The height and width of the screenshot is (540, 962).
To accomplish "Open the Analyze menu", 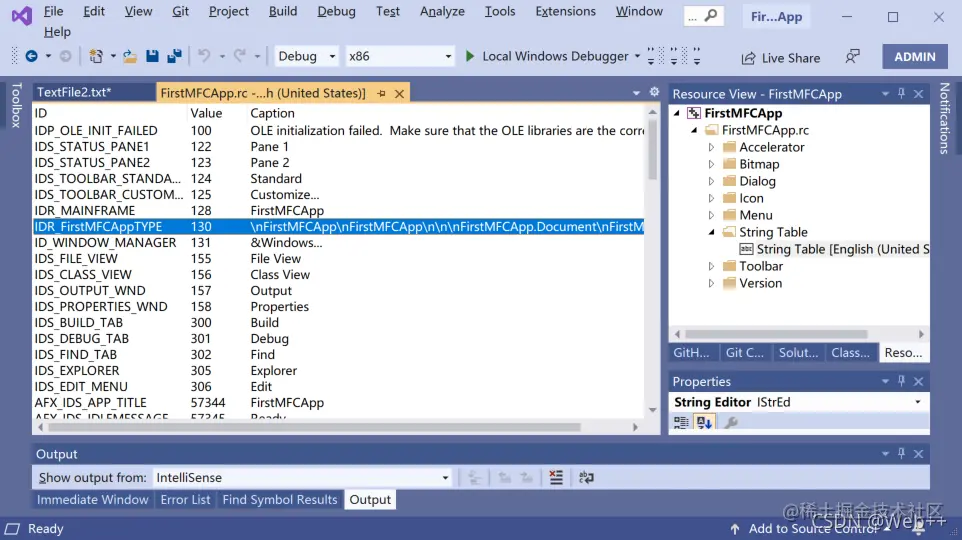I will coord(442,11).
